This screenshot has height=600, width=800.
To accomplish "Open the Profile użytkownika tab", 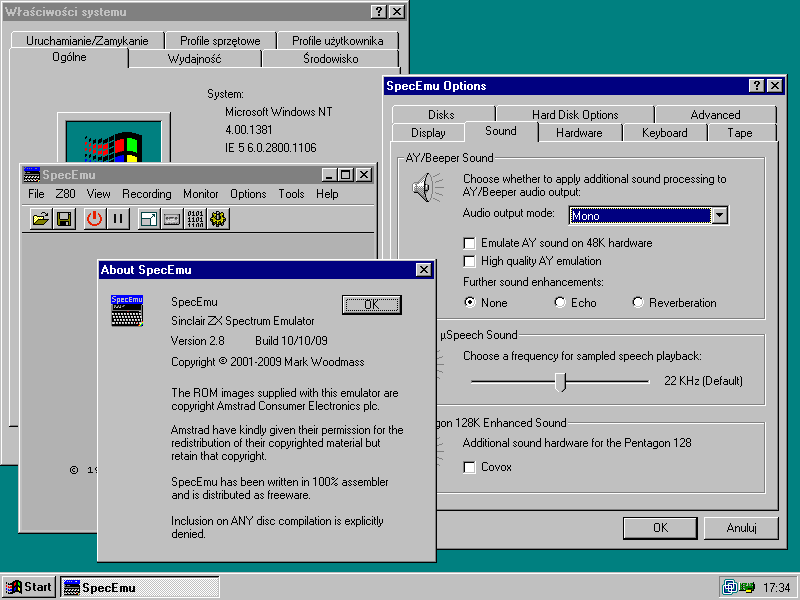I will tap(338, 40).
